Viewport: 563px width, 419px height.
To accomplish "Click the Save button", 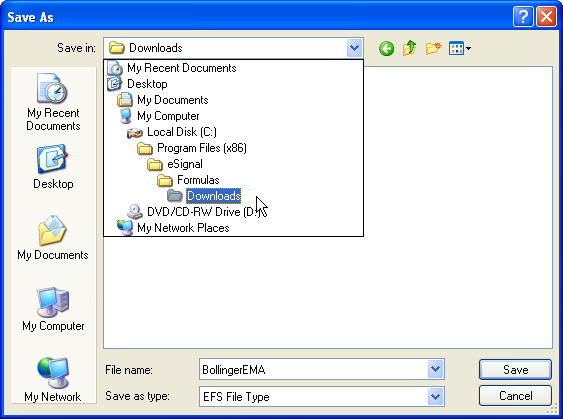I will click(515, 369).
